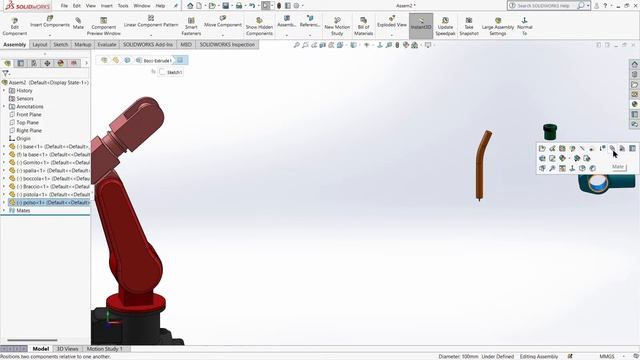Click the New document icon
Image resolution: width=640 pixels, height=360 pixels.
(199, 6)
